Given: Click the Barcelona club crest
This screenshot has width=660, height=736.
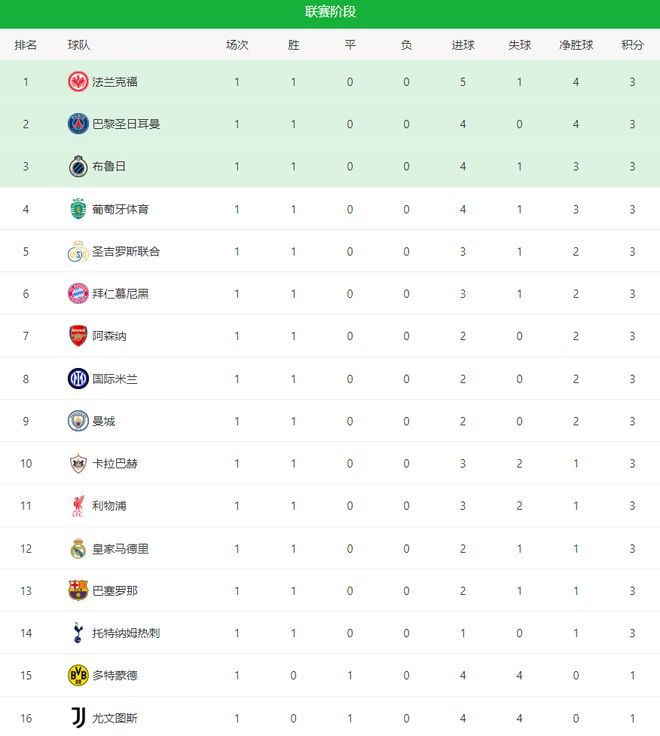Looking at the screenshot, I should coord(78,591).
